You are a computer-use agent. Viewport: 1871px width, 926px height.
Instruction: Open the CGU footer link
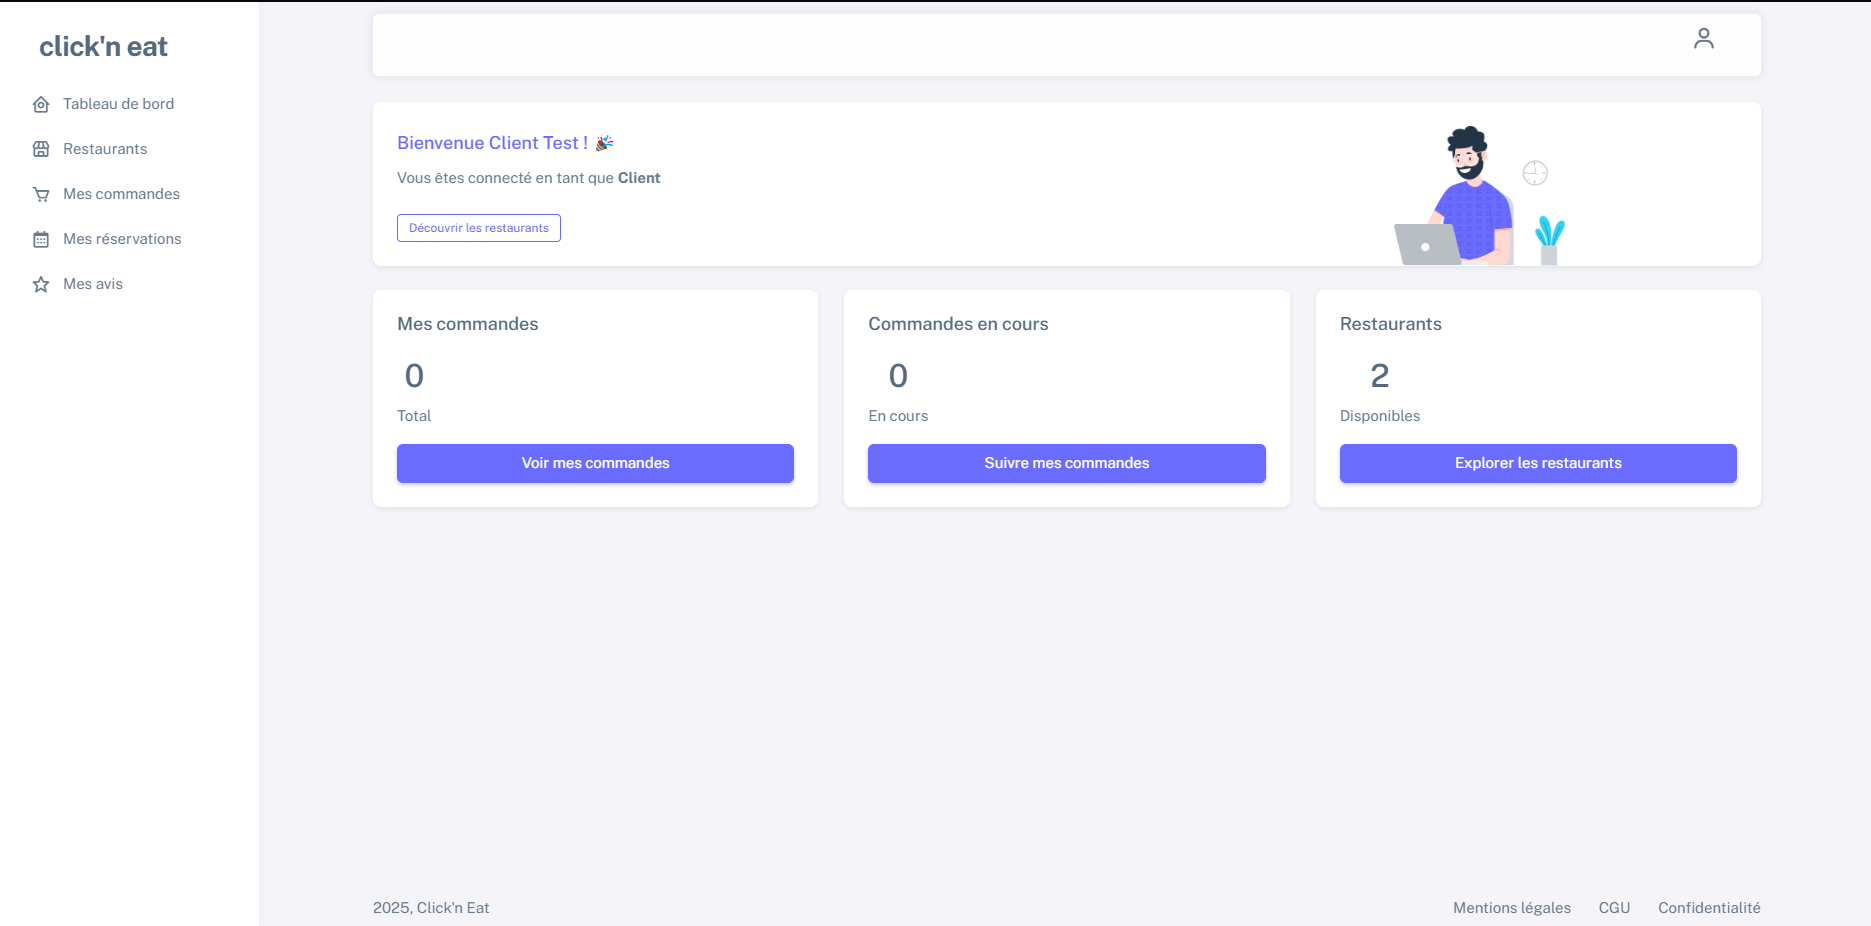[x=1614, y=908]
